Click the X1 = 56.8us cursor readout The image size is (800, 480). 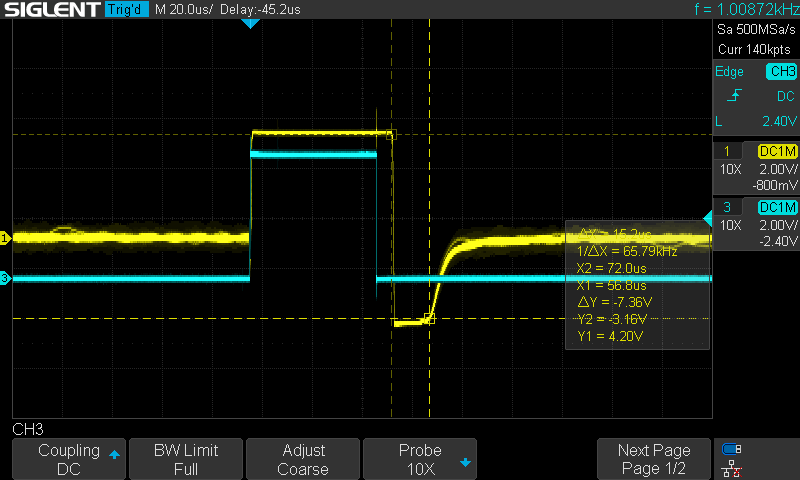611,285
